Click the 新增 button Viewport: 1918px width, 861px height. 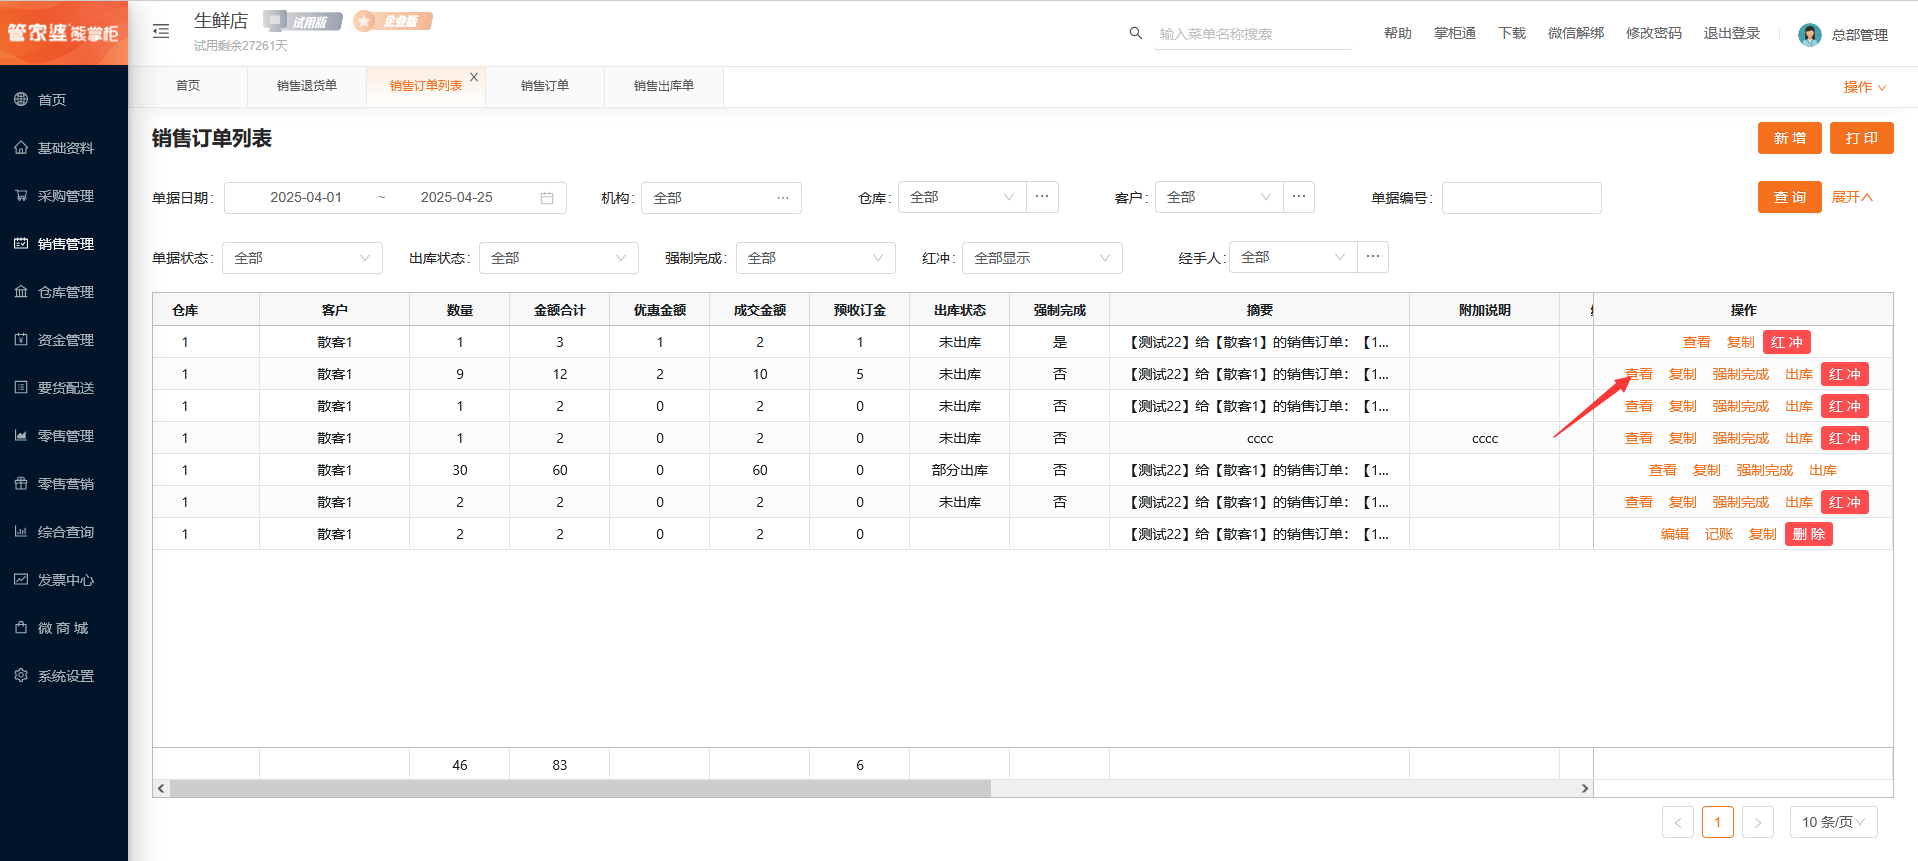1789,138
